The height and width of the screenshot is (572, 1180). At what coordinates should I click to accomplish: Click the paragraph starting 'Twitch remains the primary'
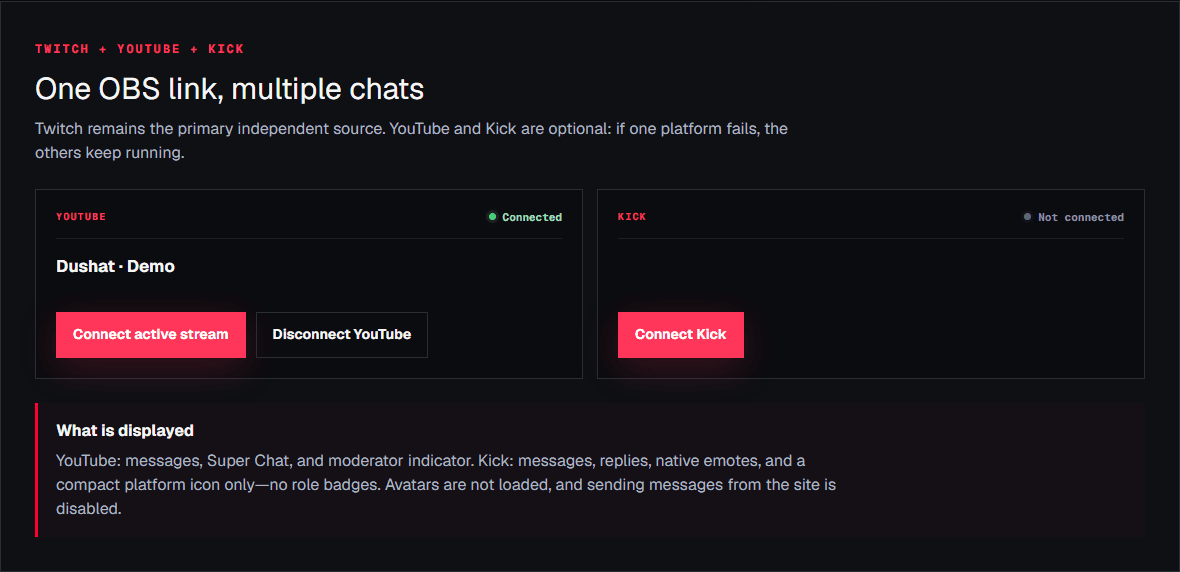pyautogui.click(x=412, y=141)
